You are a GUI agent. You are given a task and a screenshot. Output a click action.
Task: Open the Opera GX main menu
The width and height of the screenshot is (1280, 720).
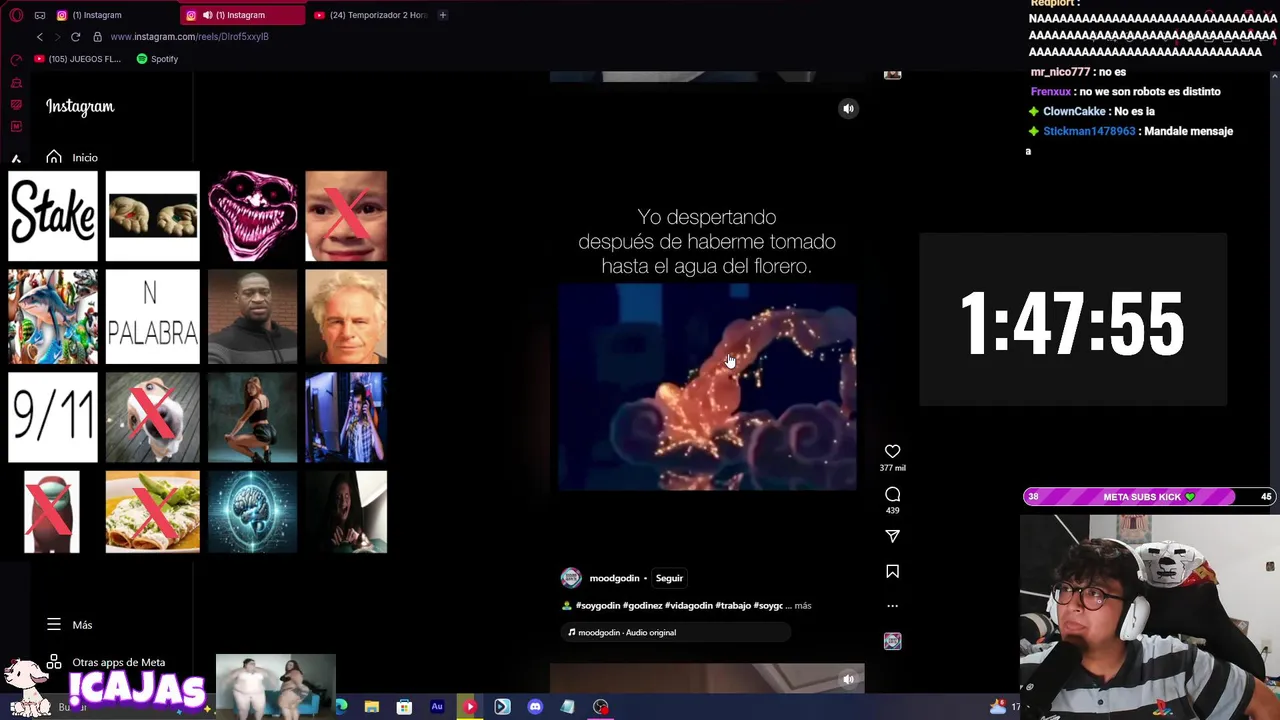16,15
